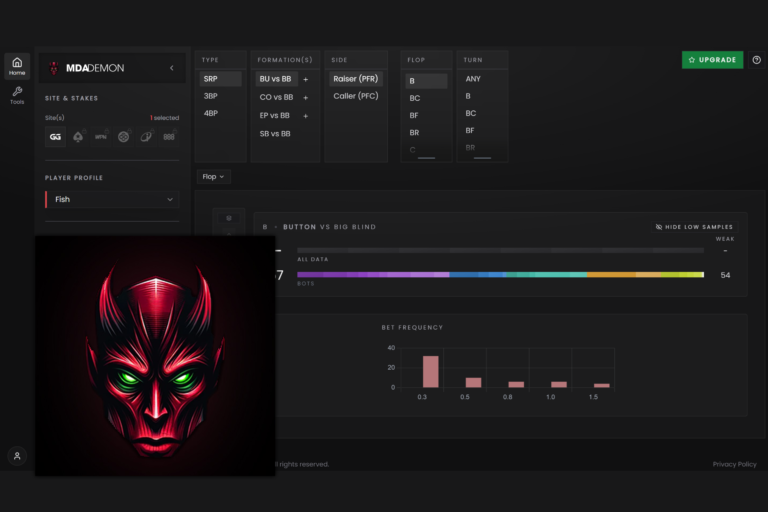Open the Privacy Policy link

(734, 464)
